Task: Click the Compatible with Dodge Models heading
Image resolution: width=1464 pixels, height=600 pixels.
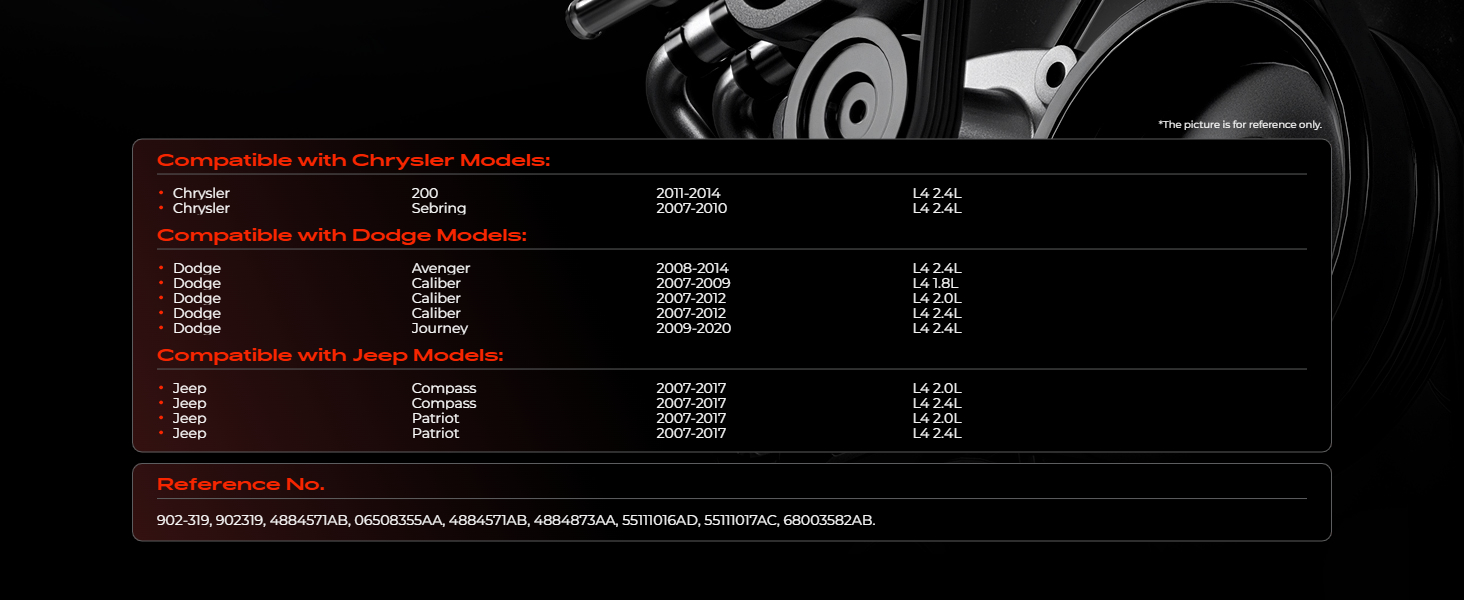Action: click(x=342, y=235)
